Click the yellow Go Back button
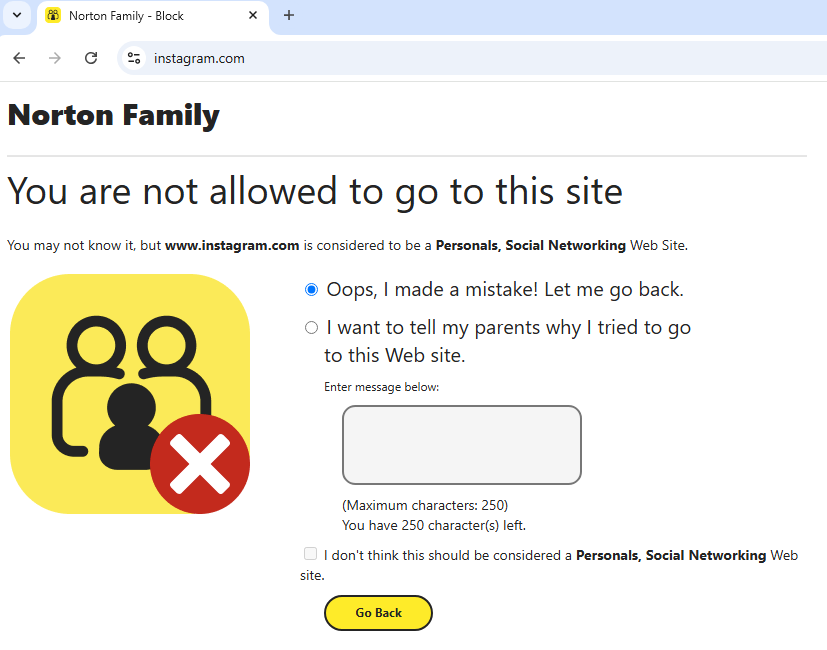This screenshot has width=827, height=650. (378, 613)
